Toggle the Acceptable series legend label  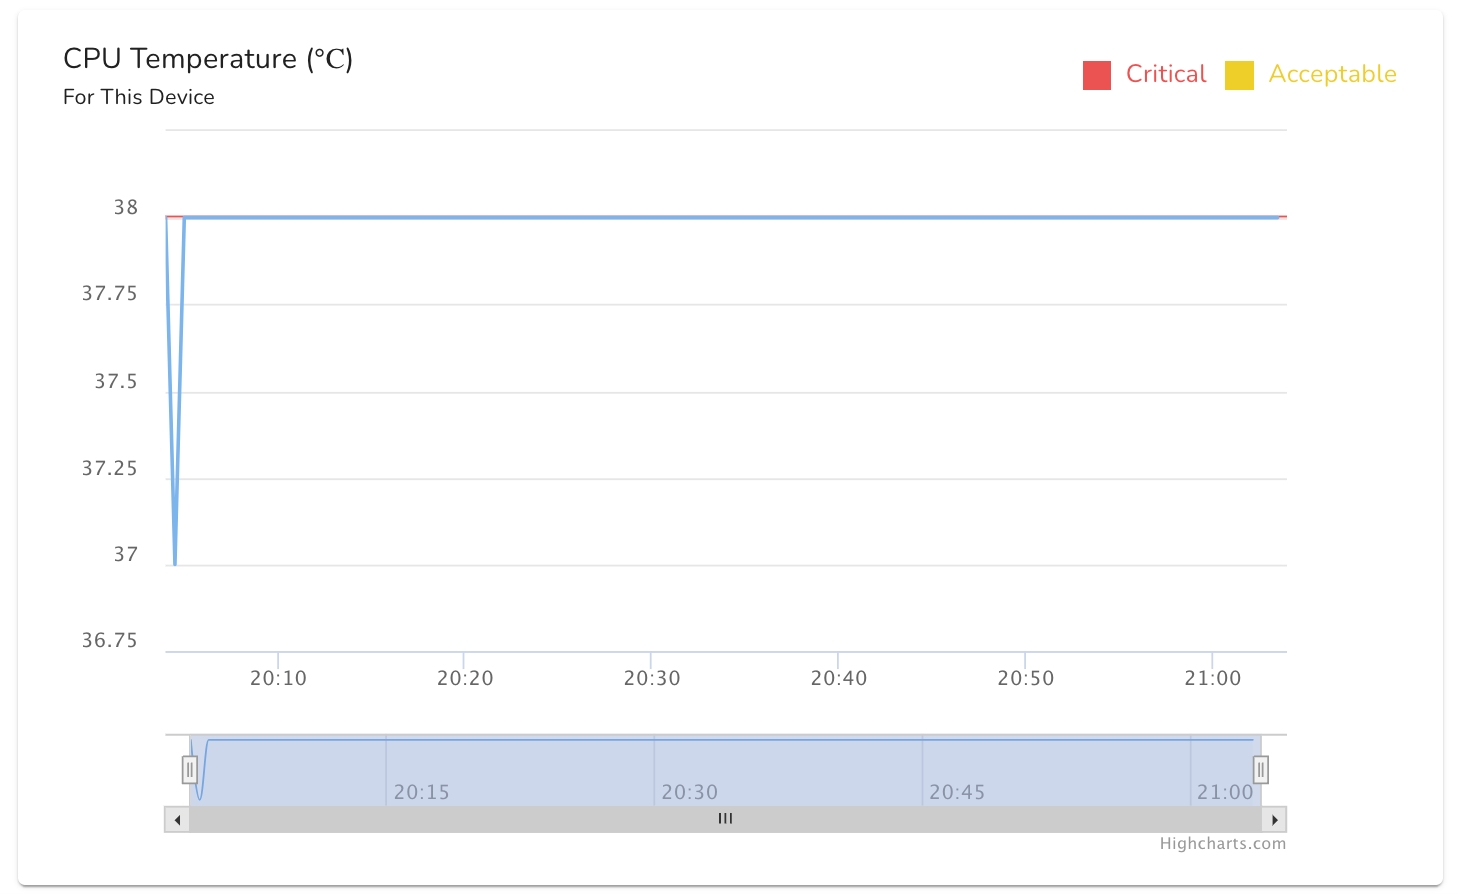point(1332,74)
